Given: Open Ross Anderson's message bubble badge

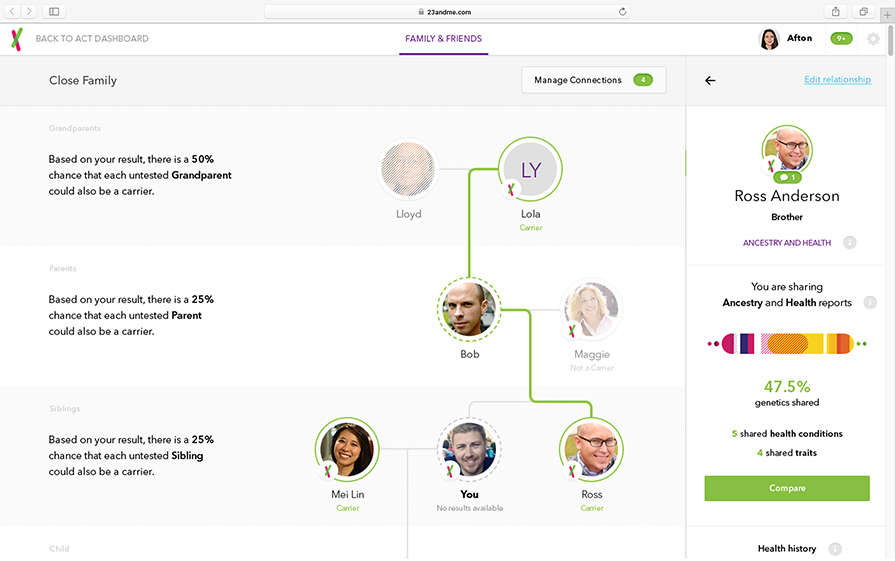Looking at the screenshot, I should click(787, 177).
